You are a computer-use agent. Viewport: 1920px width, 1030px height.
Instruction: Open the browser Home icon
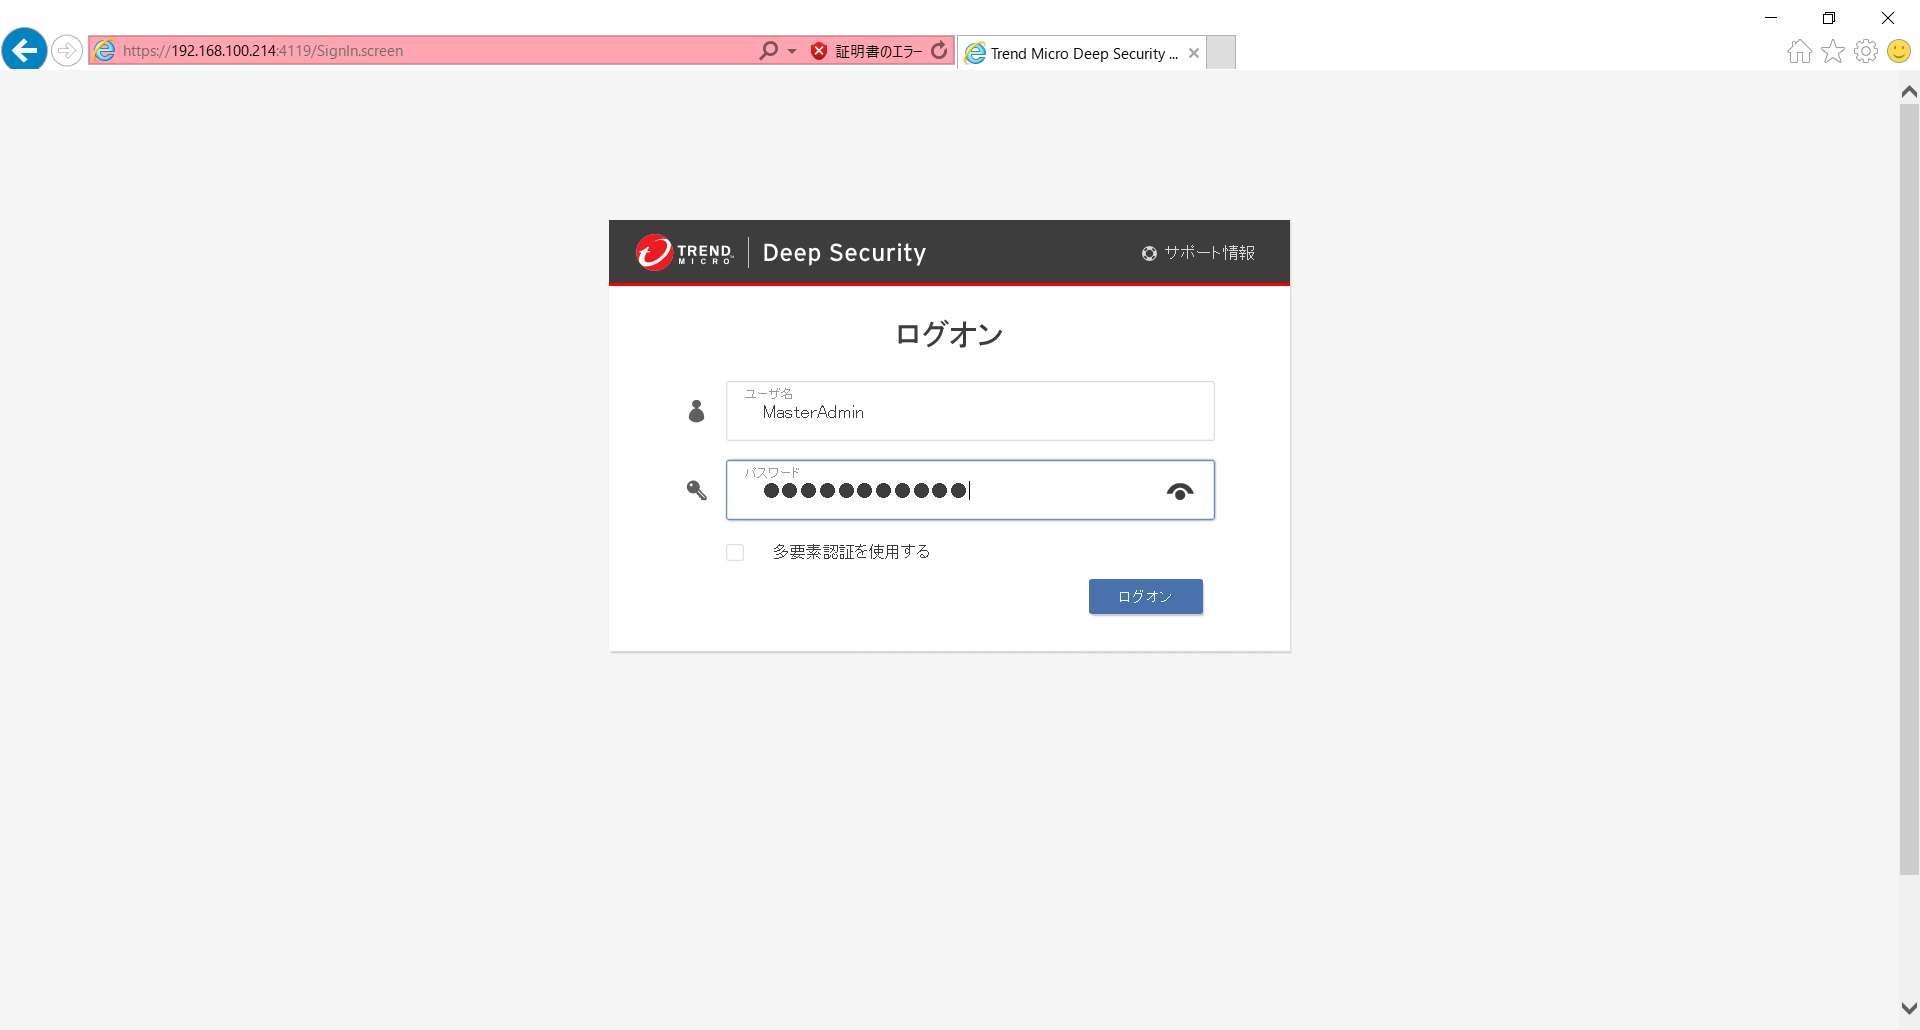1799,51
